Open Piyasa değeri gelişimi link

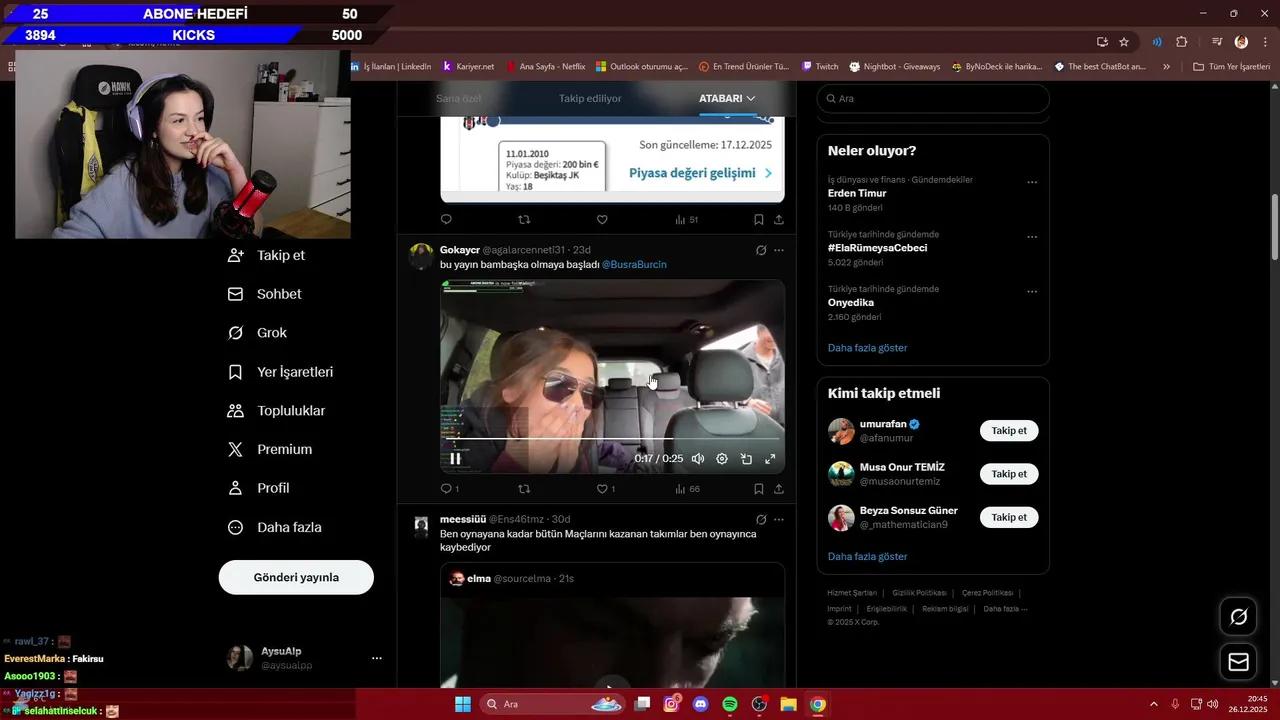700,173
